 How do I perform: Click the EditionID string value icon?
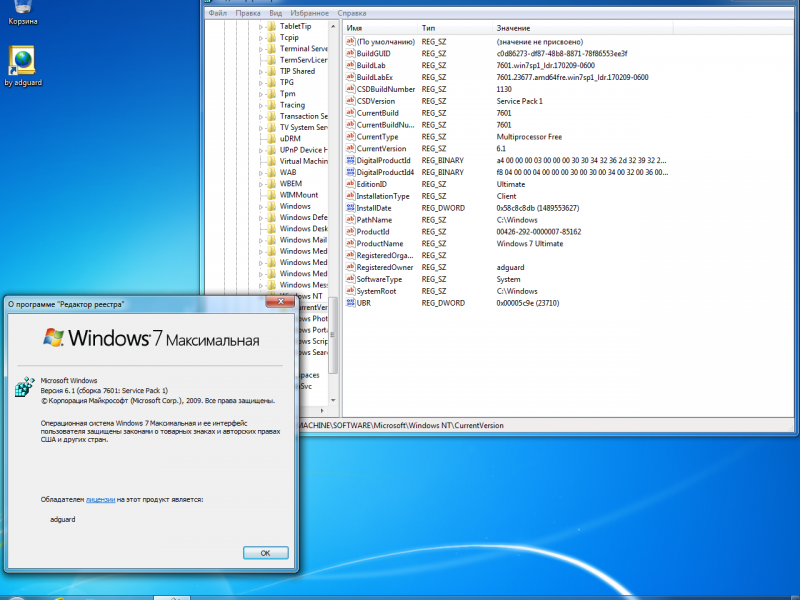coord(350,184)
